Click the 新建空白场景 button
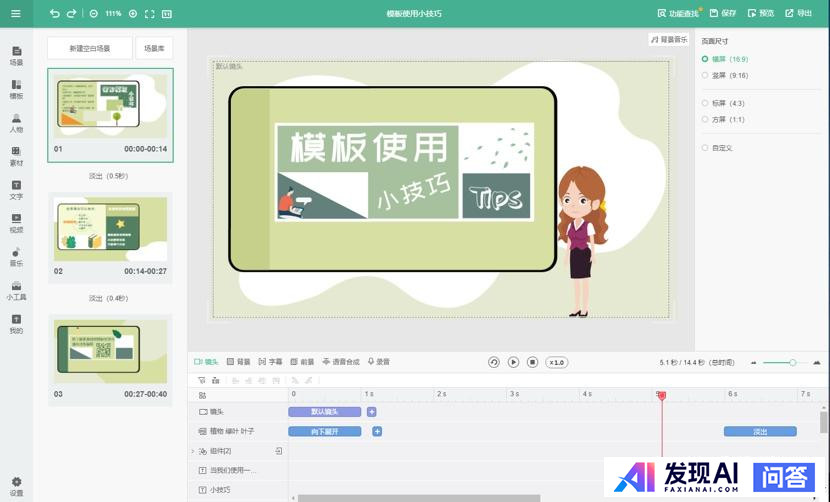The height and width of the screenshot is (502, 830). point(90,48)
